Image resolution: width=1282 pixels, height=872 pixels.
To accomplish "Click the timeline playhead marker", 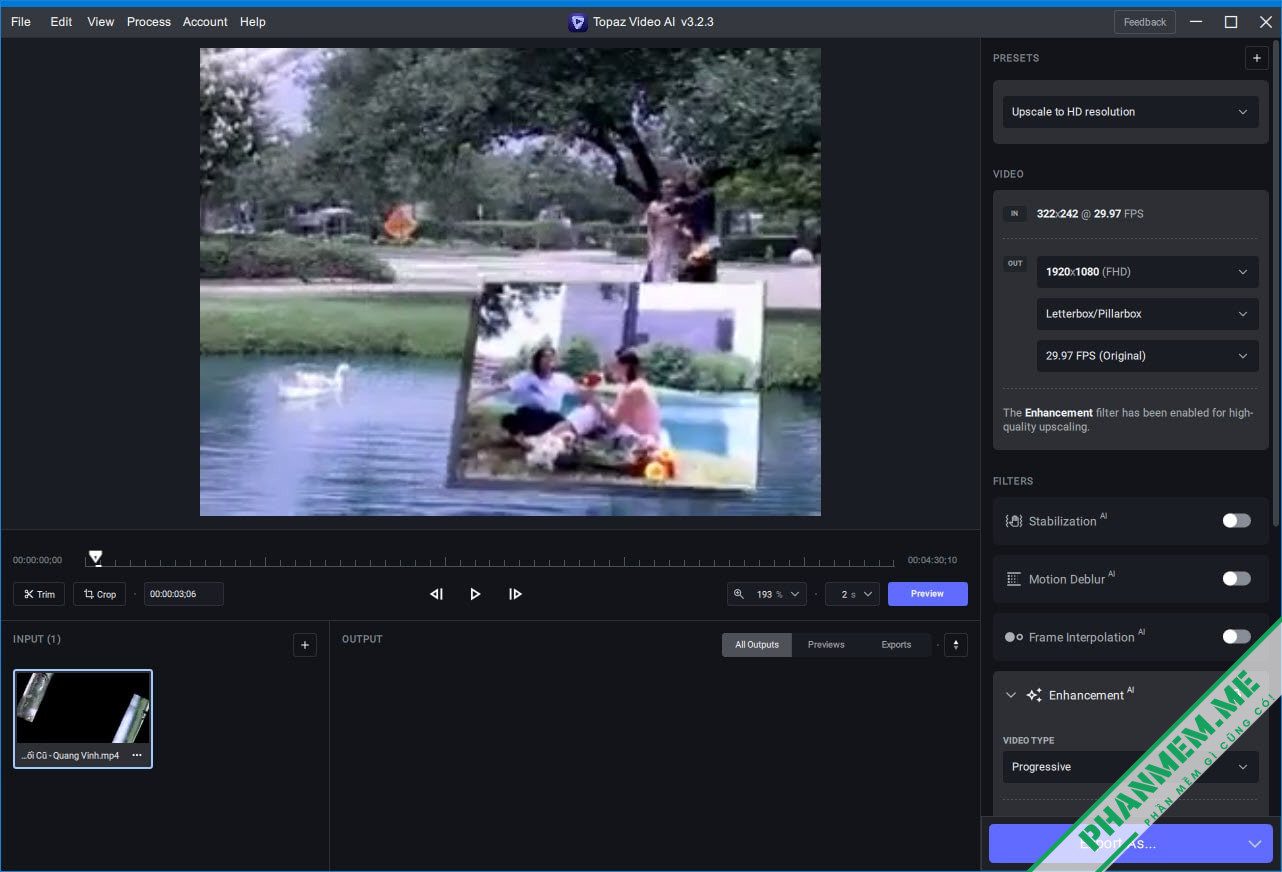I will tap(95, 557).
